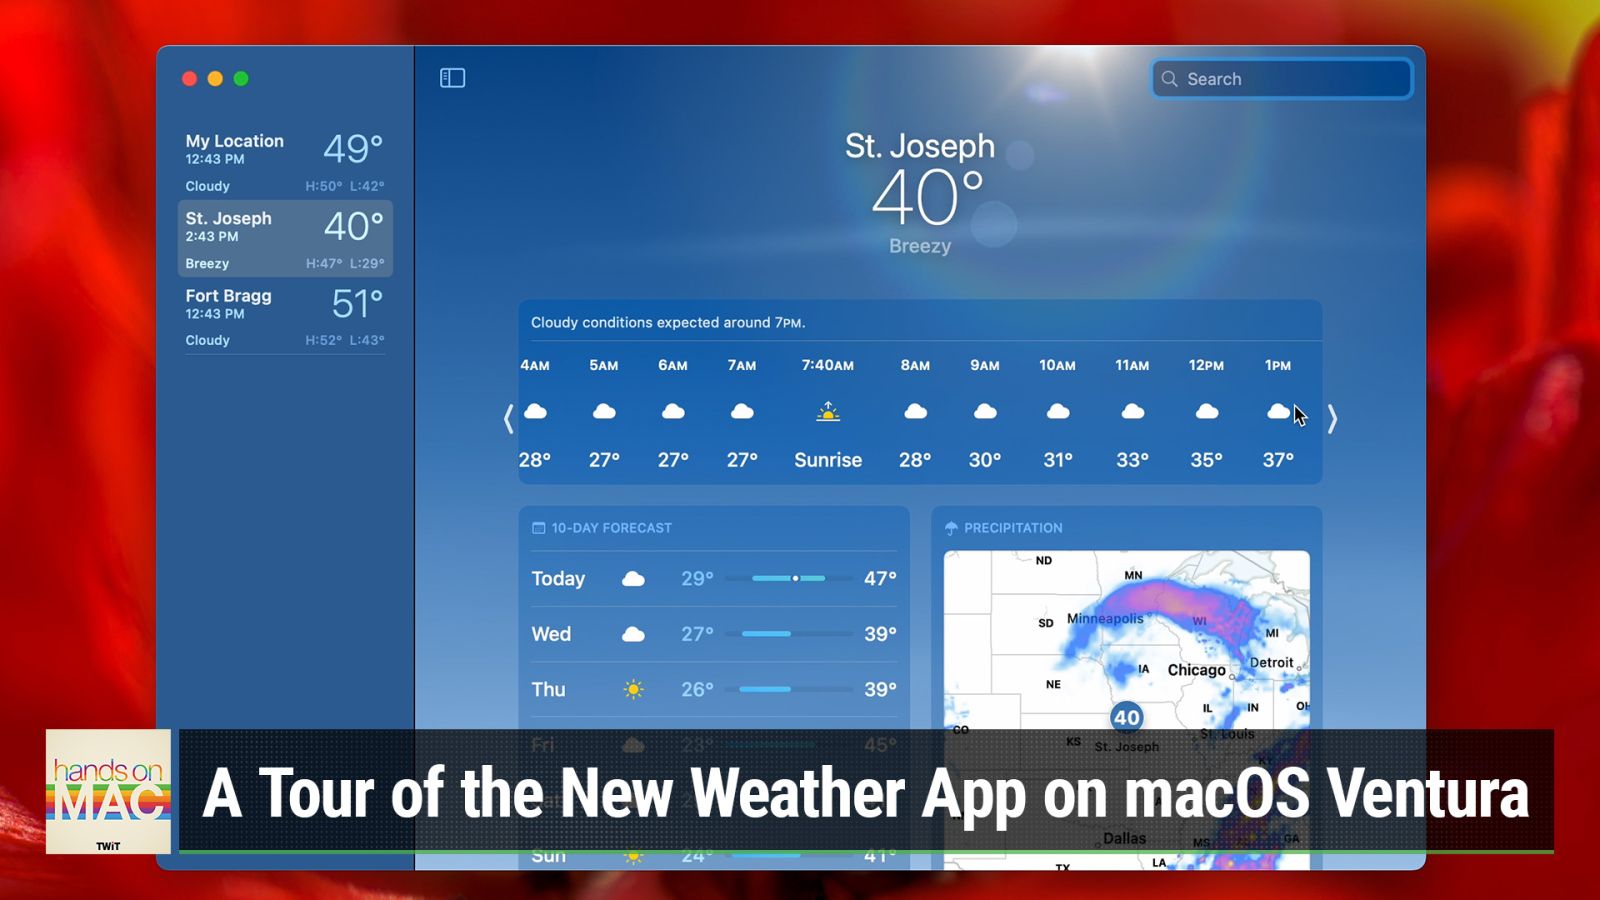Image resolution: width=1600 pixels, height=900 pixels.
Task: Click the calendar icon next to 10-Day Forecast
Action: pyautogui.click(x=538, y=528)
